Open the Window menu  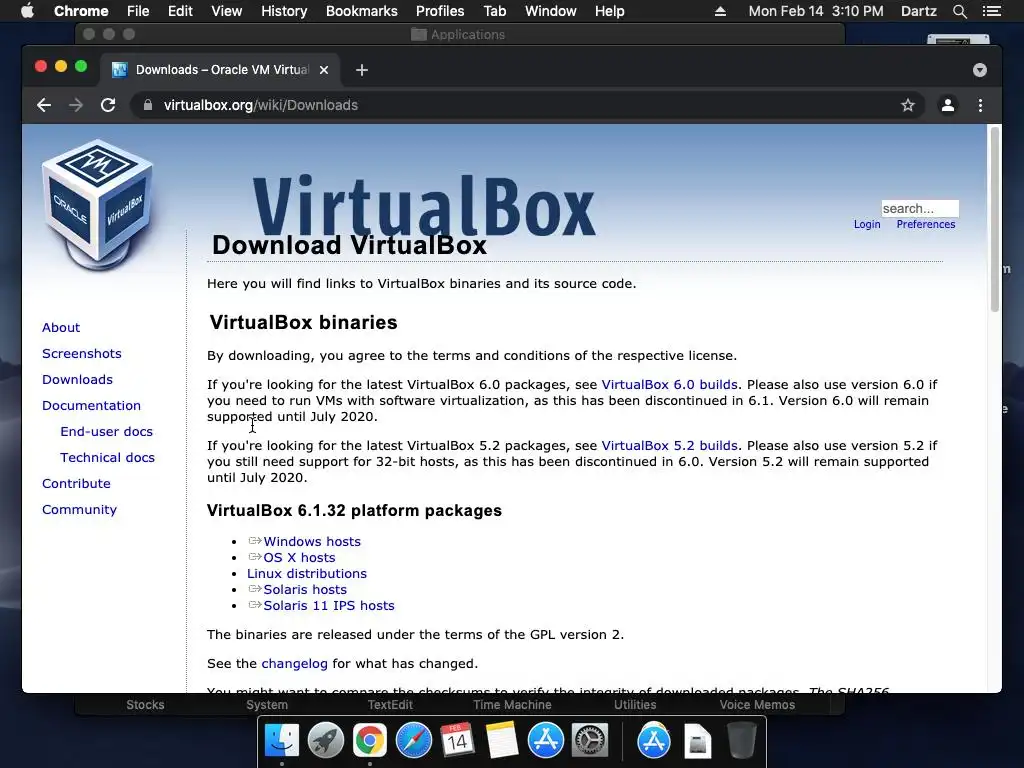click(551, 11)
